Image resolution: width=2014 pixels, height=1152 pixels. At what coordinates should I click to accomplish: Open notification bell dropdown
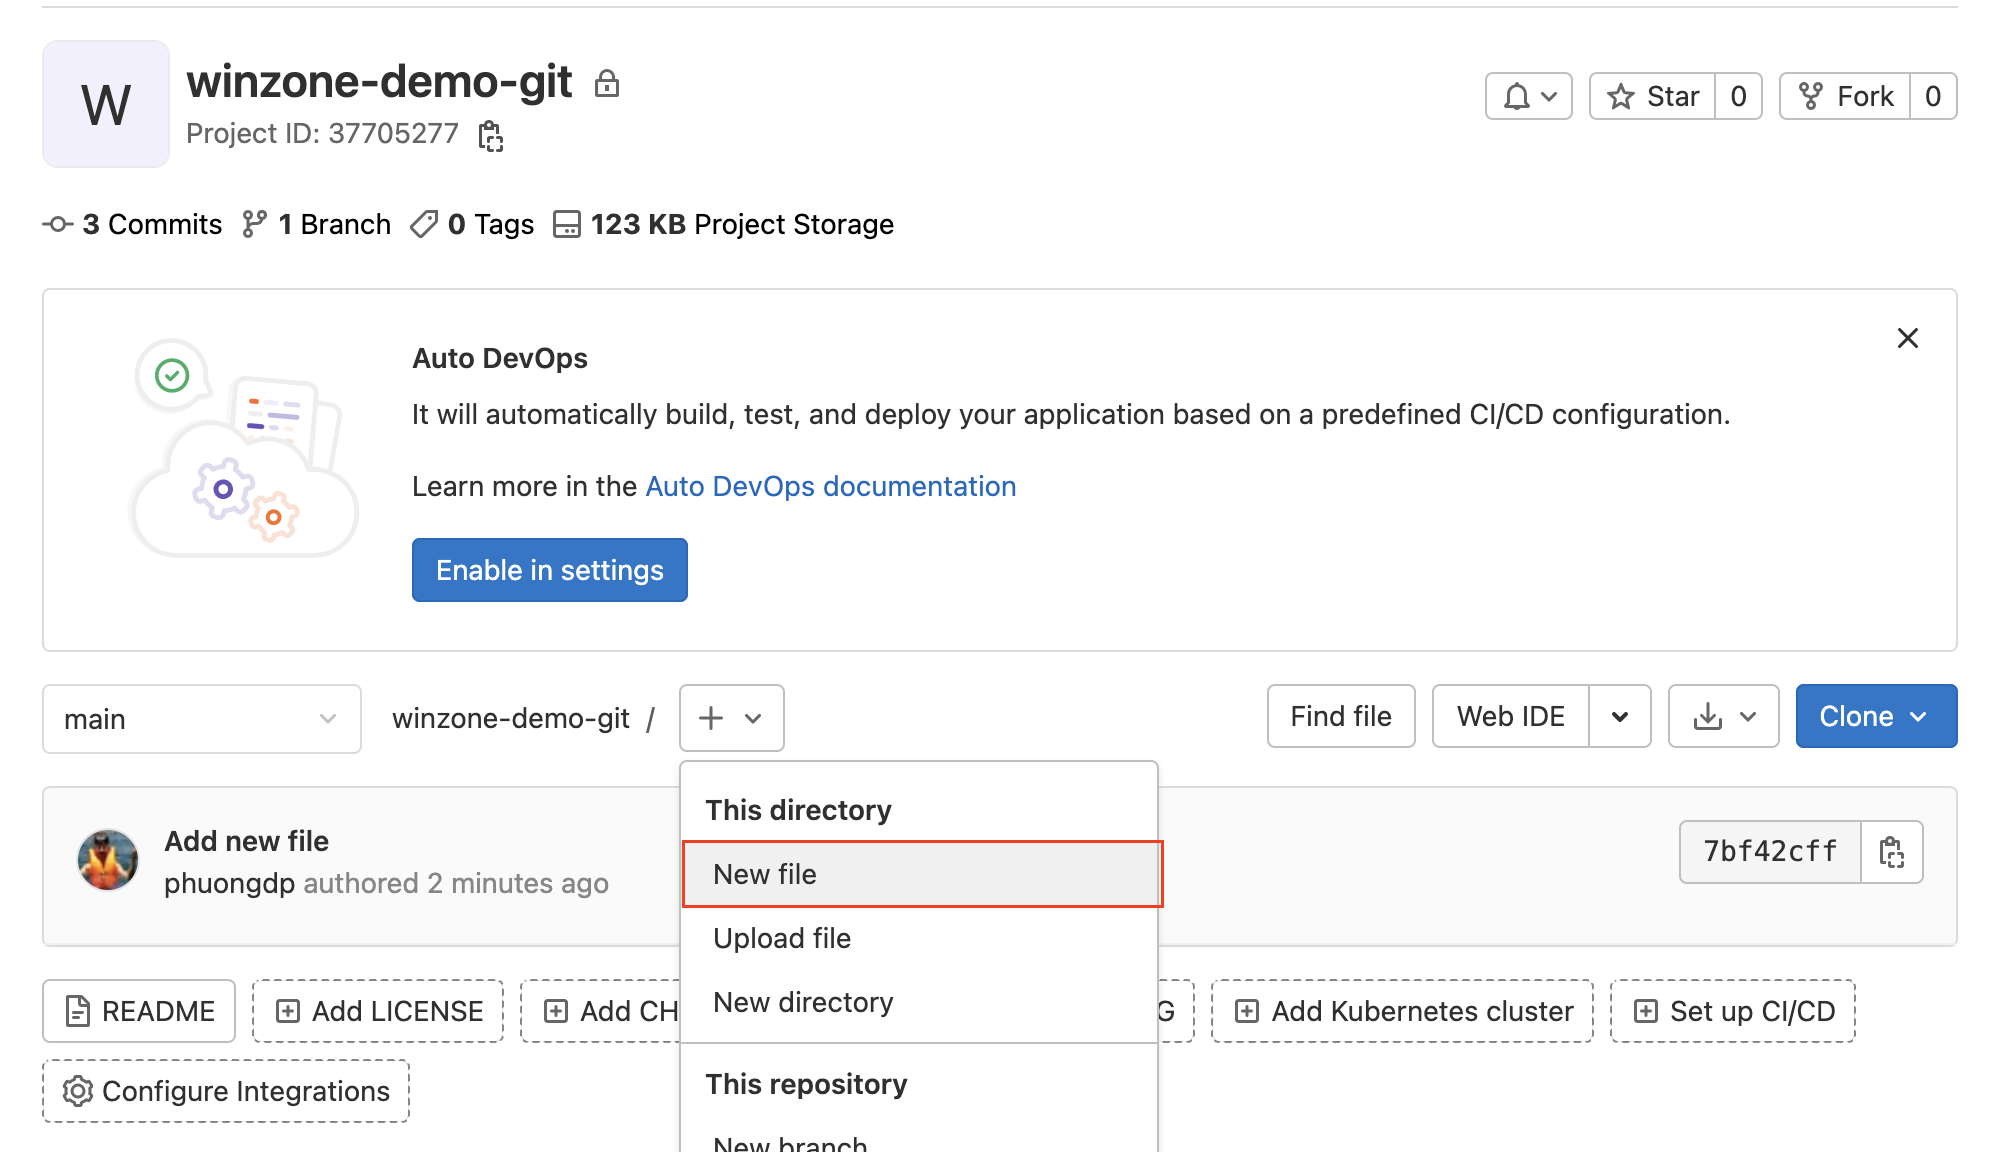(1529, 96)
